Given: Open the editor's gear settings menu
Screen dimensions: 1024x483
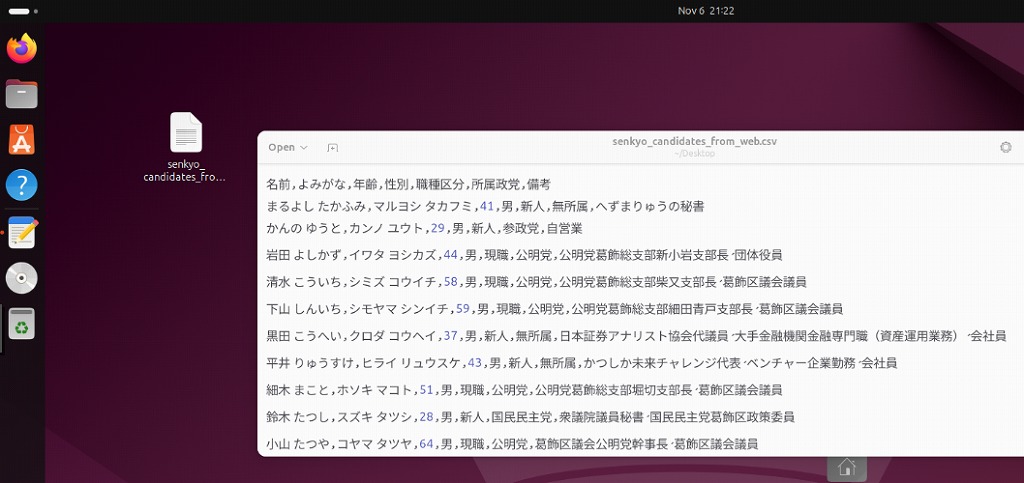Looking at the screenshot, I should pos(1005,147).
